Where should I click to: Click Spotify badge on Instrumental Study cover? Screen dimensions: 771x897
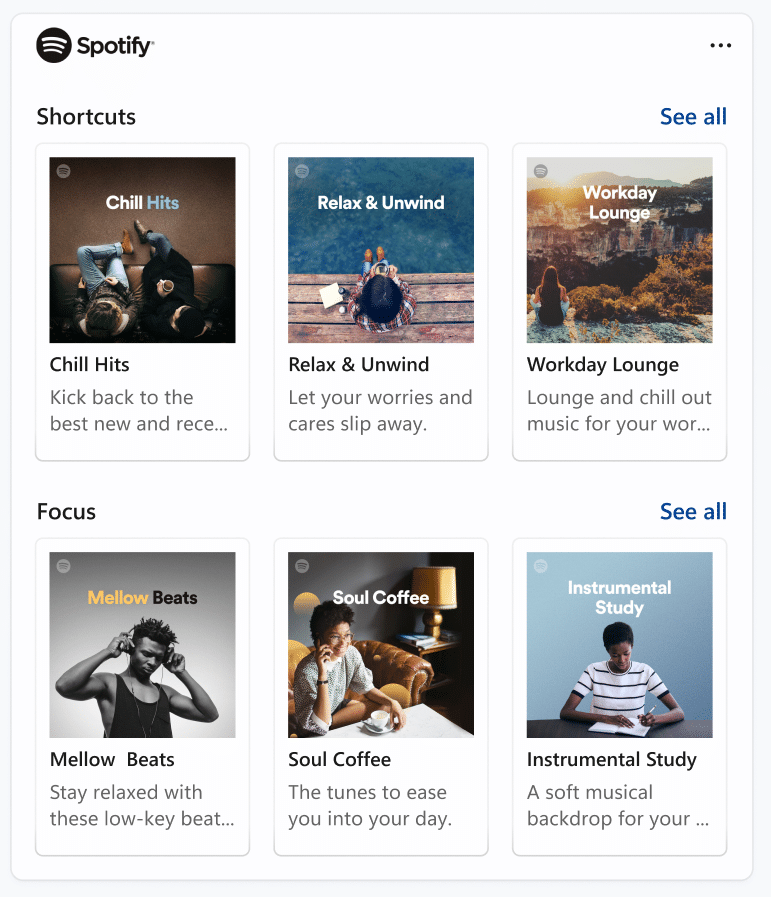(x=541, y=566)
